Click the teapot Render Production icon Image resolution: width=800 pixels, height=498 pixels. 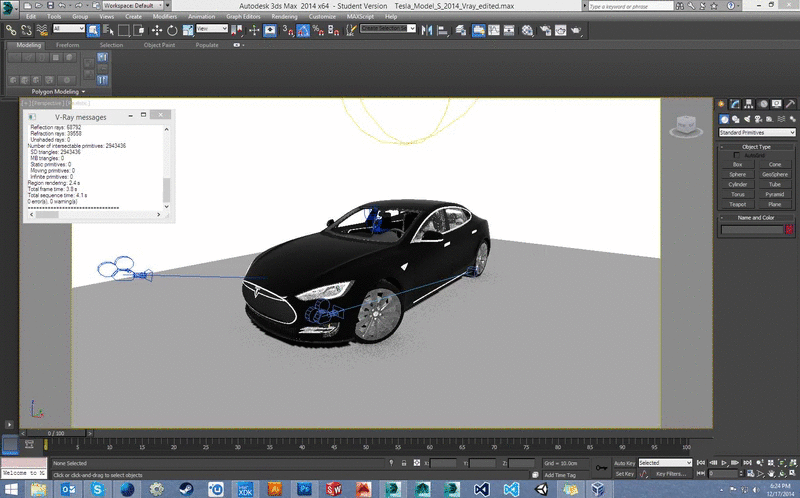tap(577, 30)
